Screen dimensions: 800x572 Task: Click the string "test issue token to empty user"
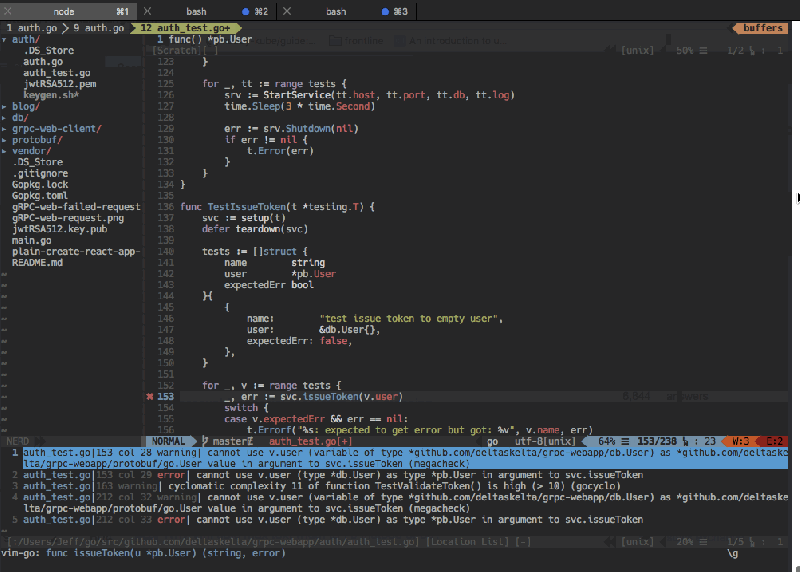[411, 319]
